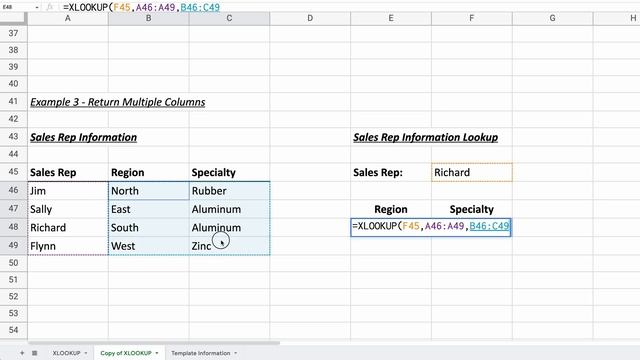Click the Sales Rep: label cell

(x=391, y=172)
